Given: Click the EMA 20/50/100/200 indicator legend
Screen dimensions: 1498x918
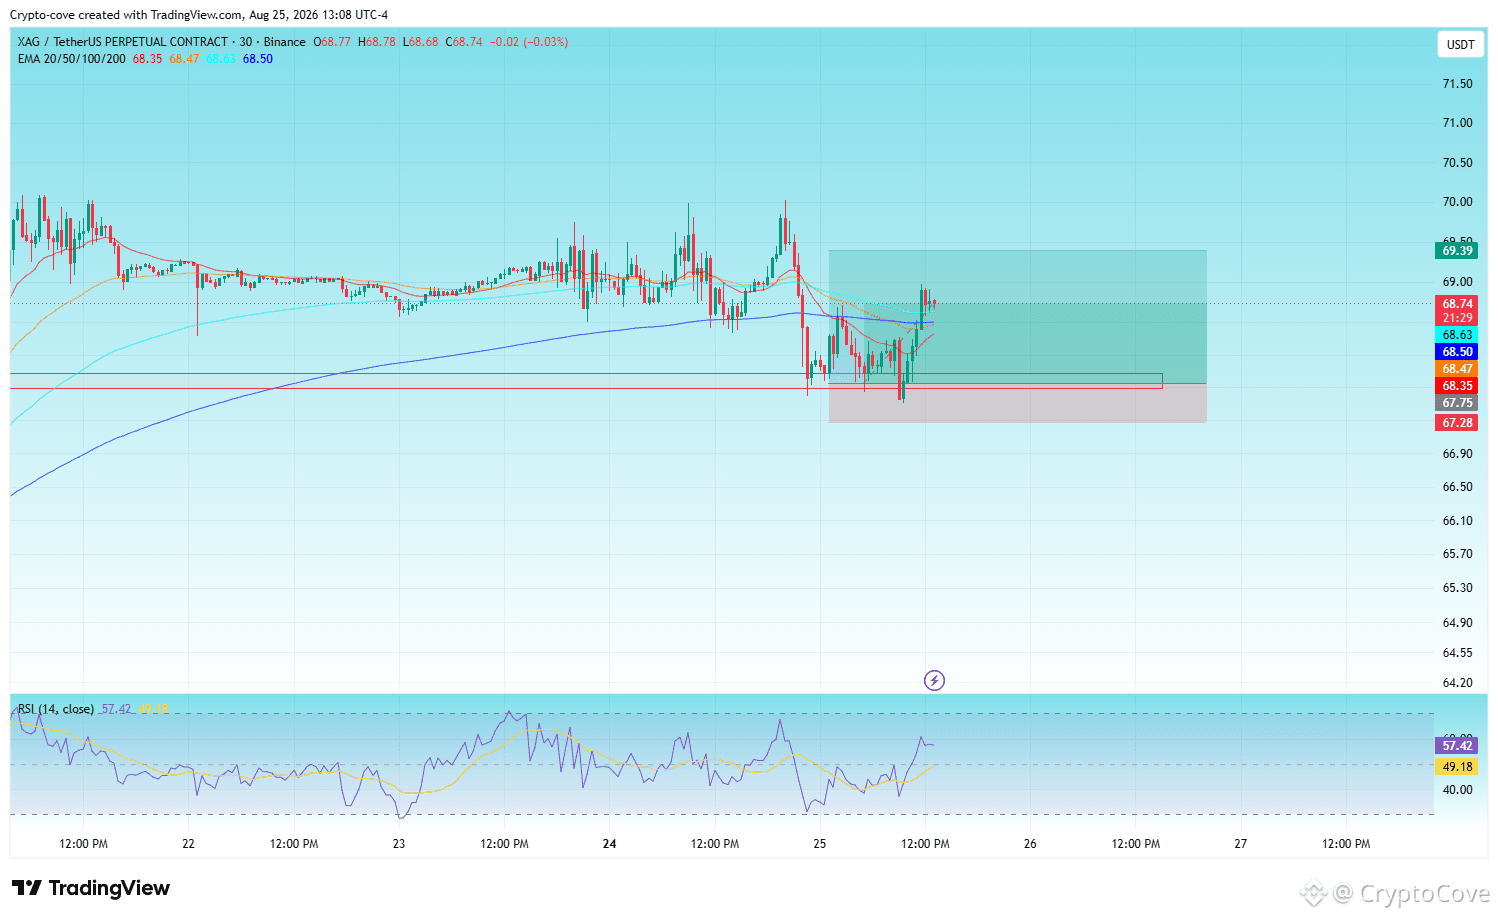Looking at the screenshot, I should pyautogui.click(x=72, y=59).
